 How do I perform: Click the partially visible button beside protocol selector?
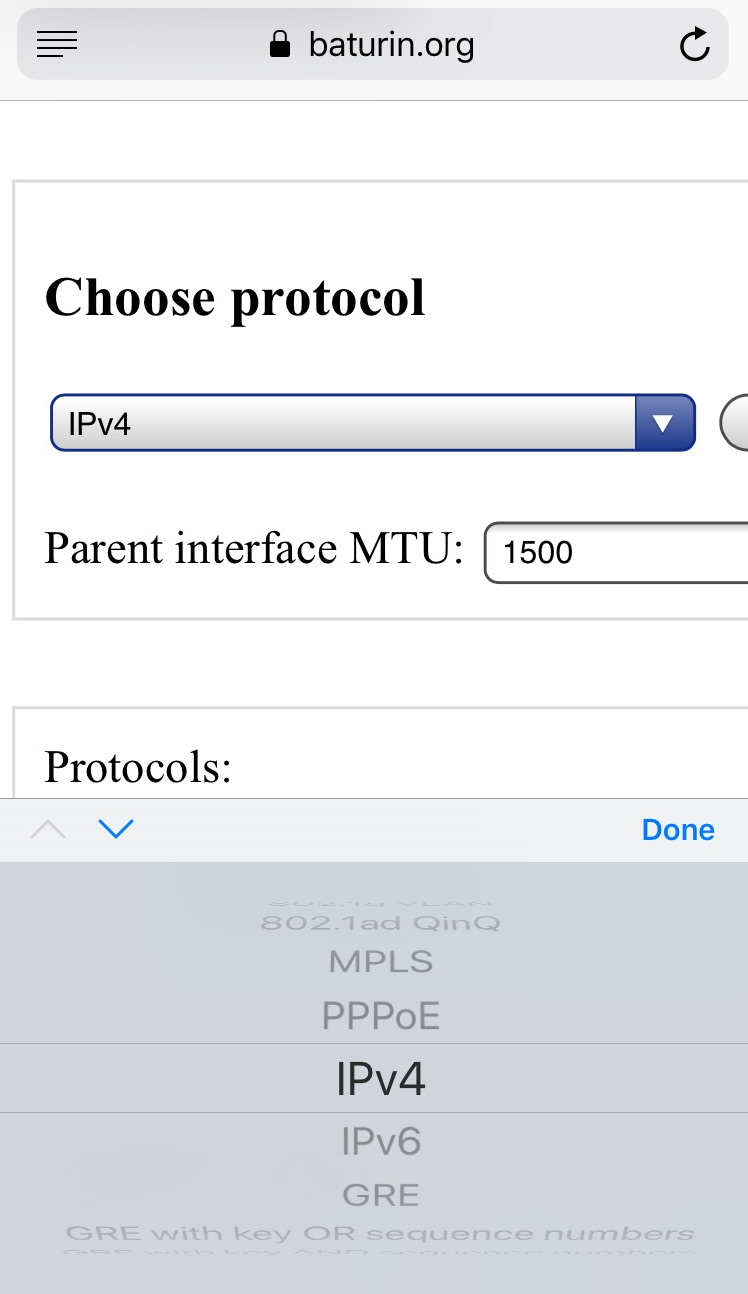pos(734,423)
